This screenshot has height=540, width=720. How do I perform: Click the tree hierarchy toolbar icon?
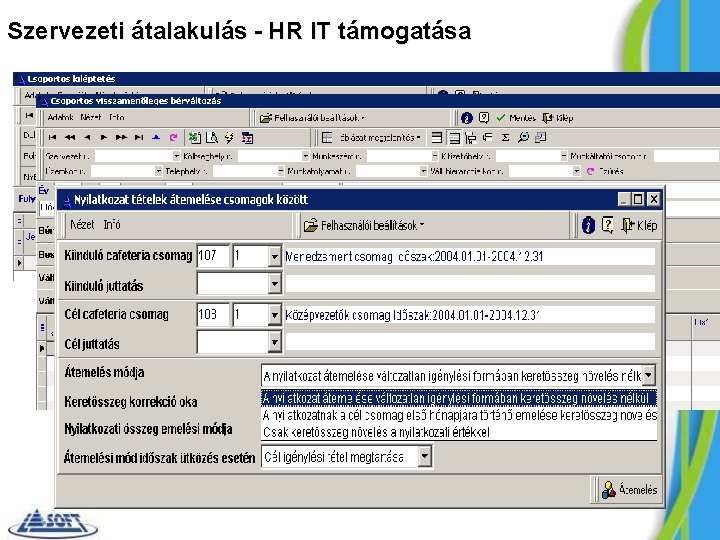click(x=471, y=137)
